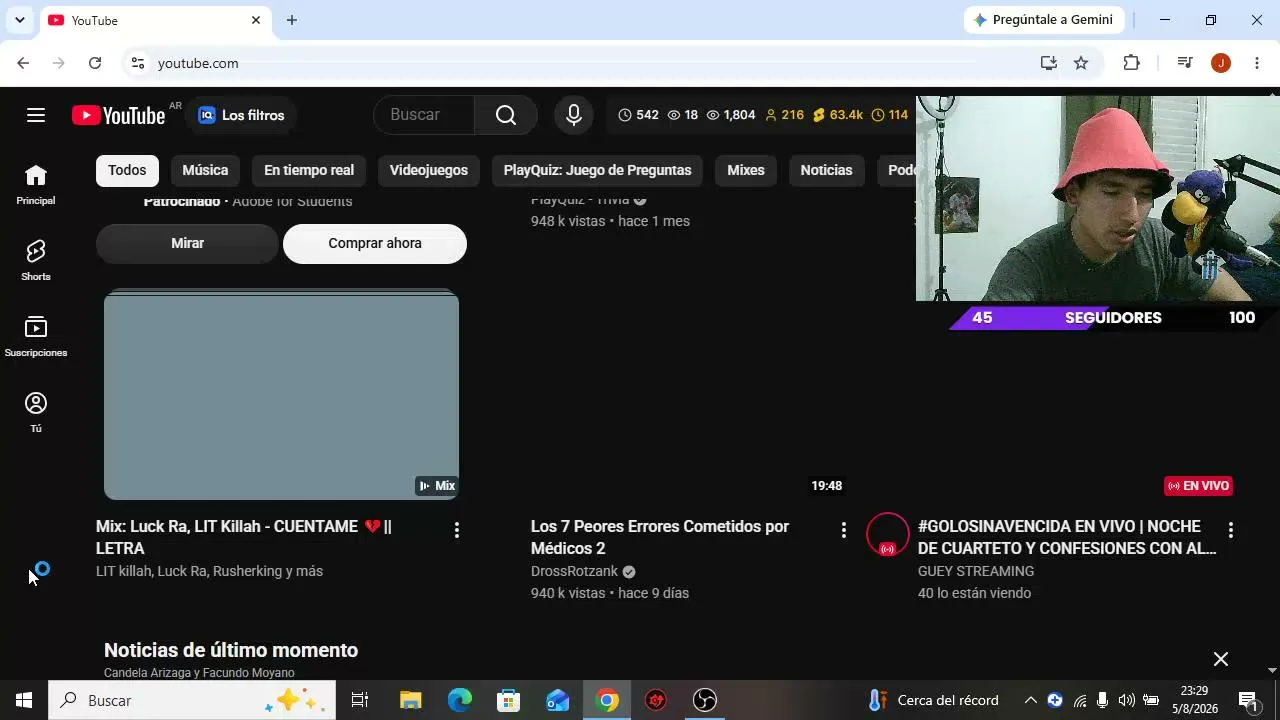Select the PlayQuiz: Juego de Preguntas chip
This screenshot has width=1280, height=720.
point(598,170)
